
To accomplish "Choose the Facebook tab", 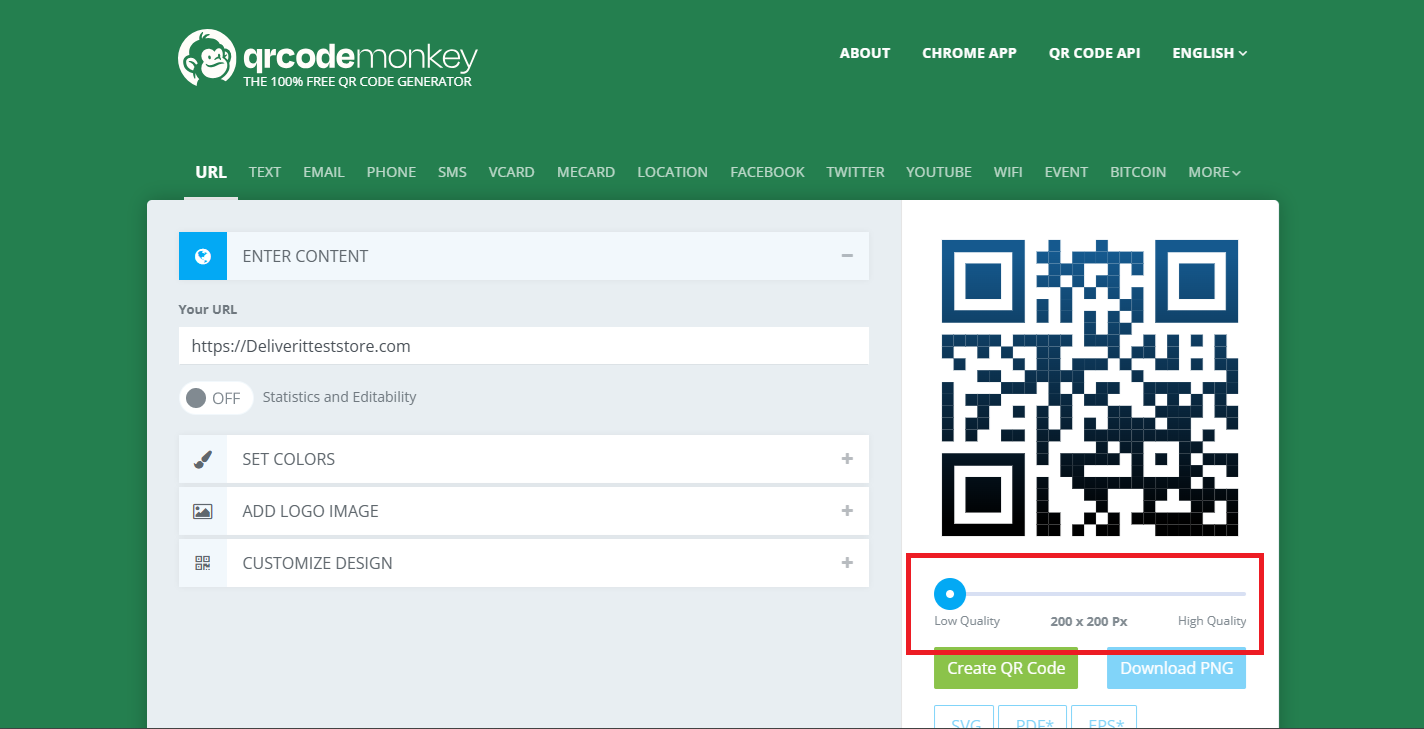I will coord(767,172).
